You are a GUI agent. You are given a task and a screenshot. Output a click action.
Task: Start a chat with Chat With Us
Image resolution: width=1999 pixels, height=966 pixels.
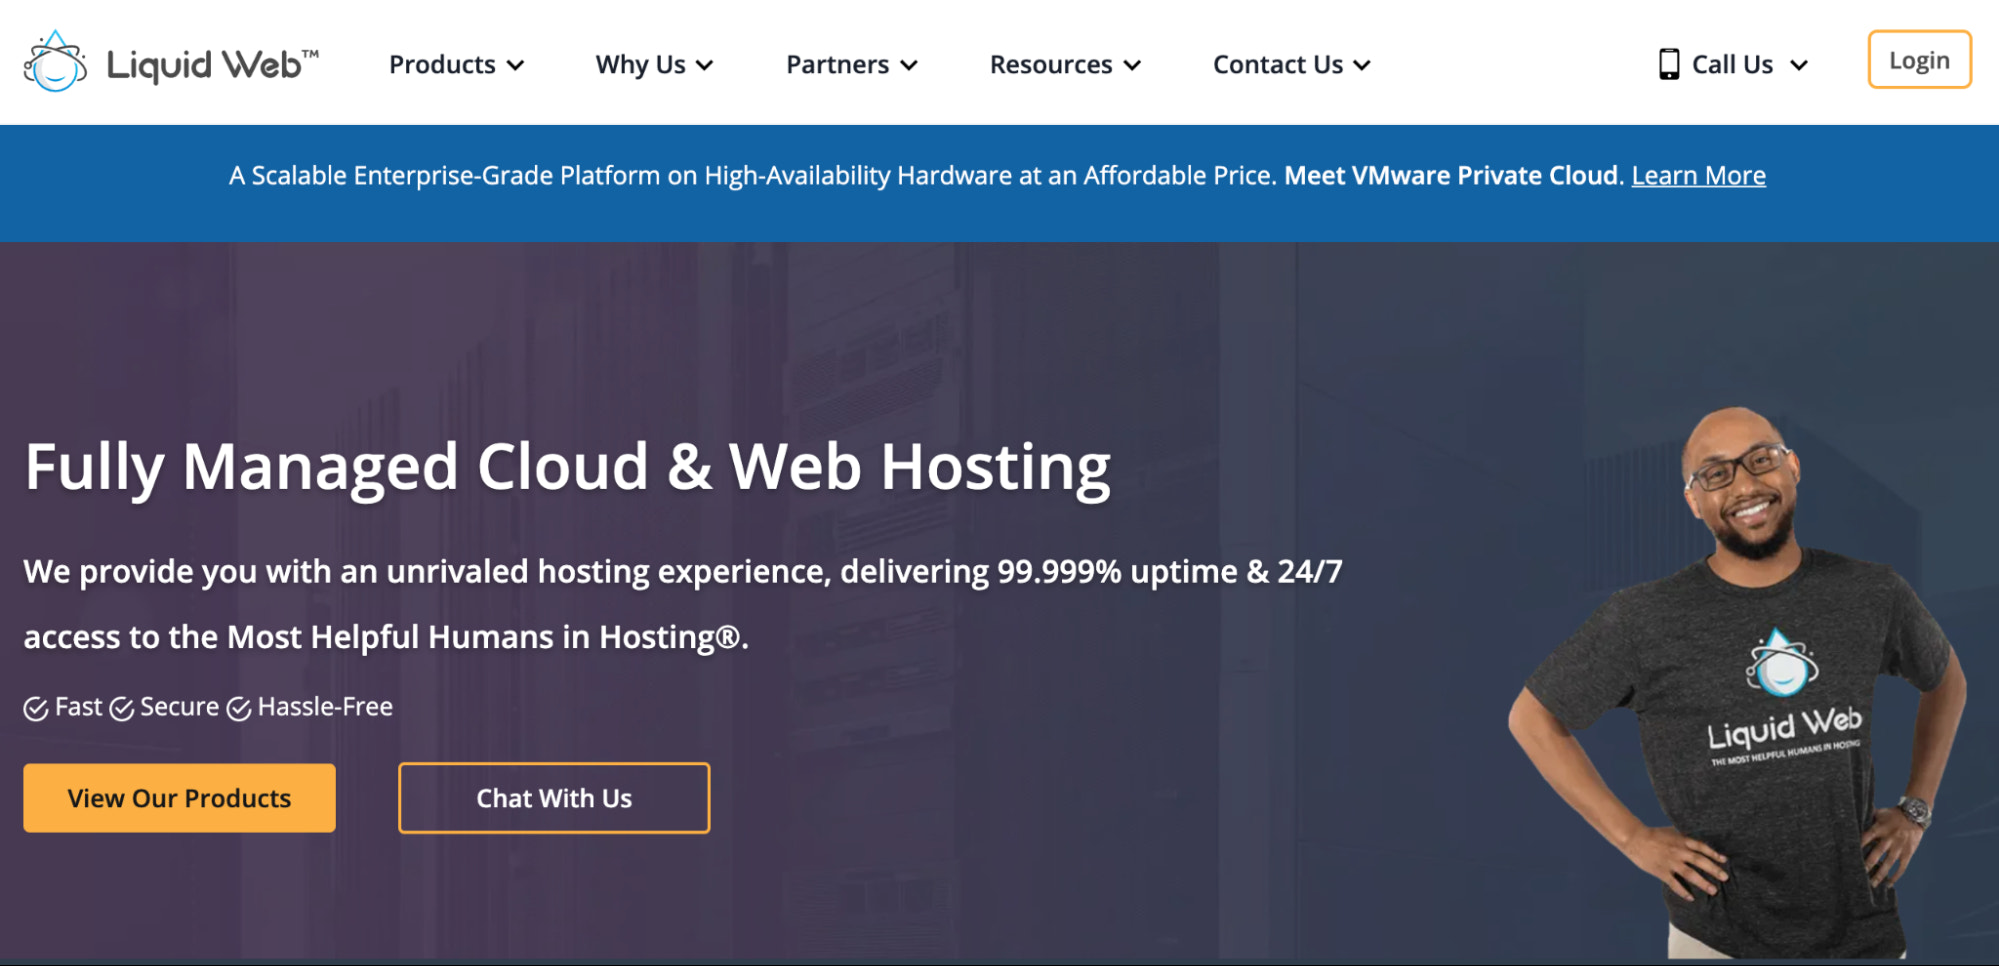click(x=554, y=798)
